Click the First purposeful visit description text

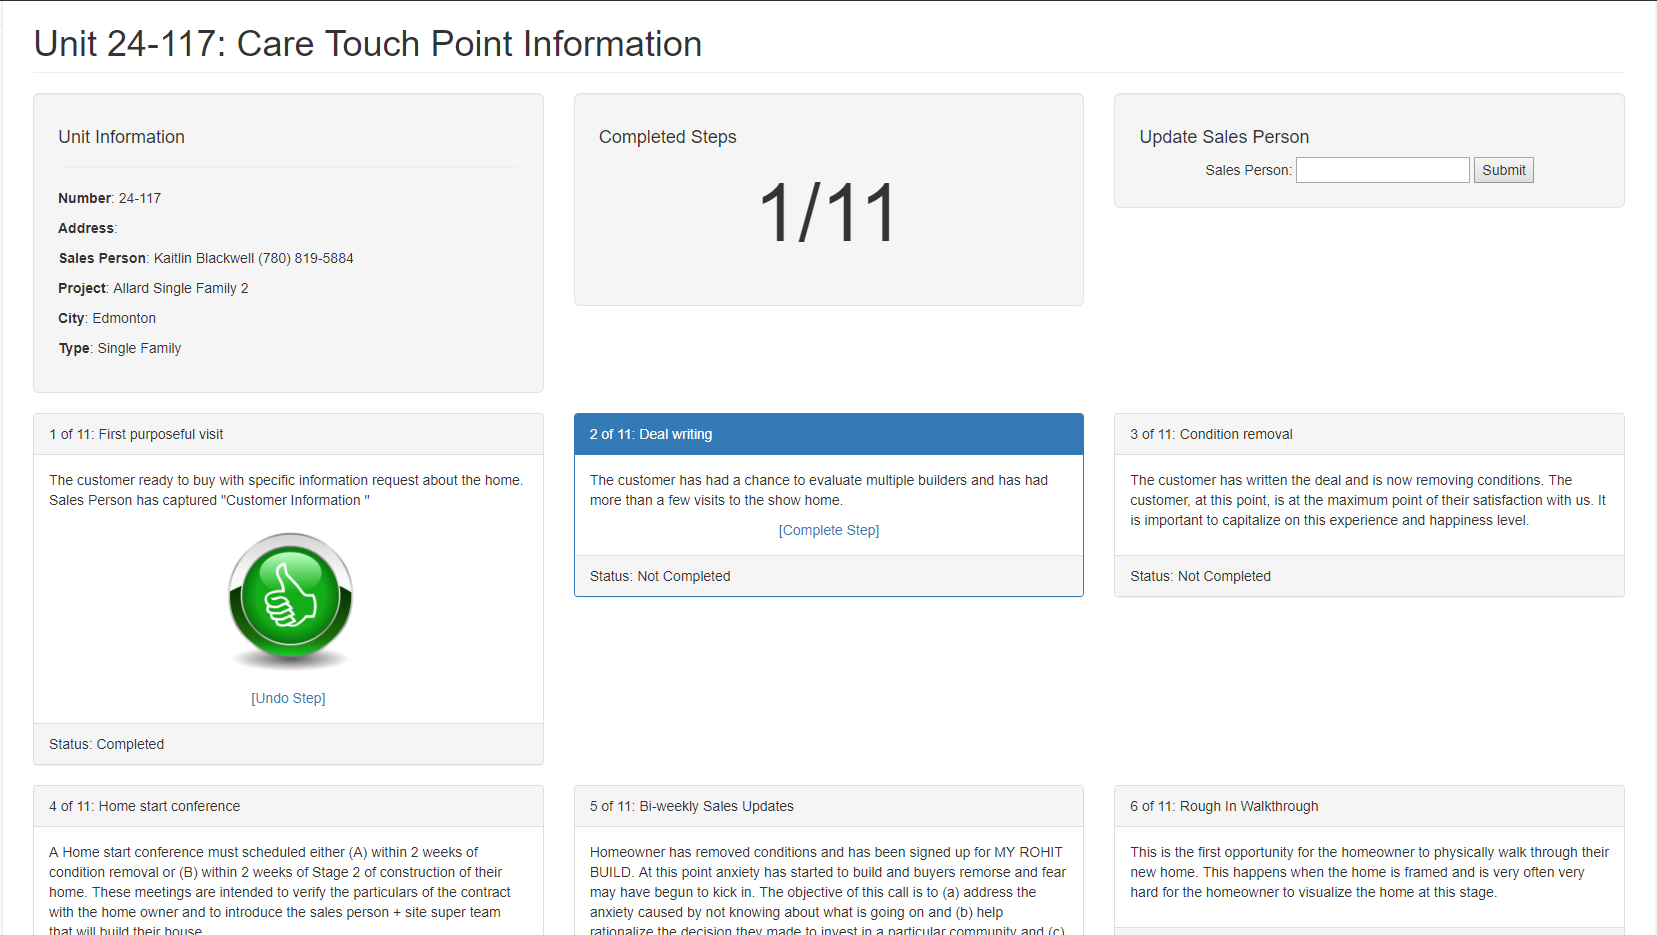[288, 490]
